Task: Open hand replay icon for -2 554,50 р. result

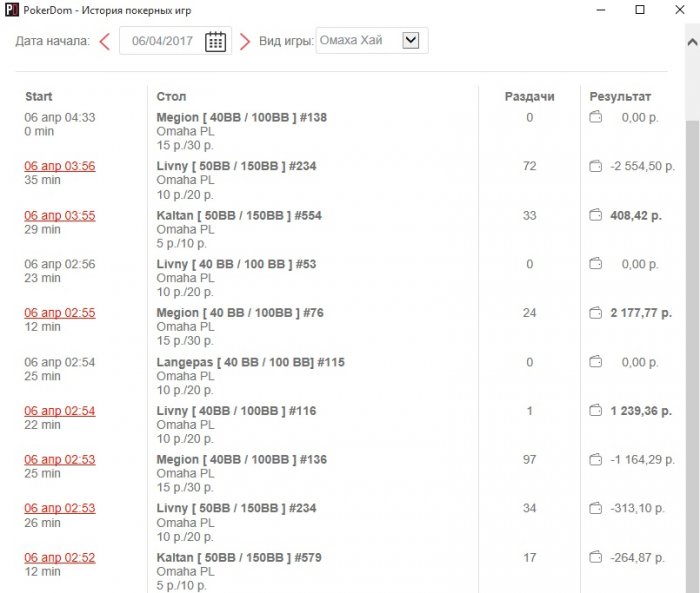Action: 596,166
